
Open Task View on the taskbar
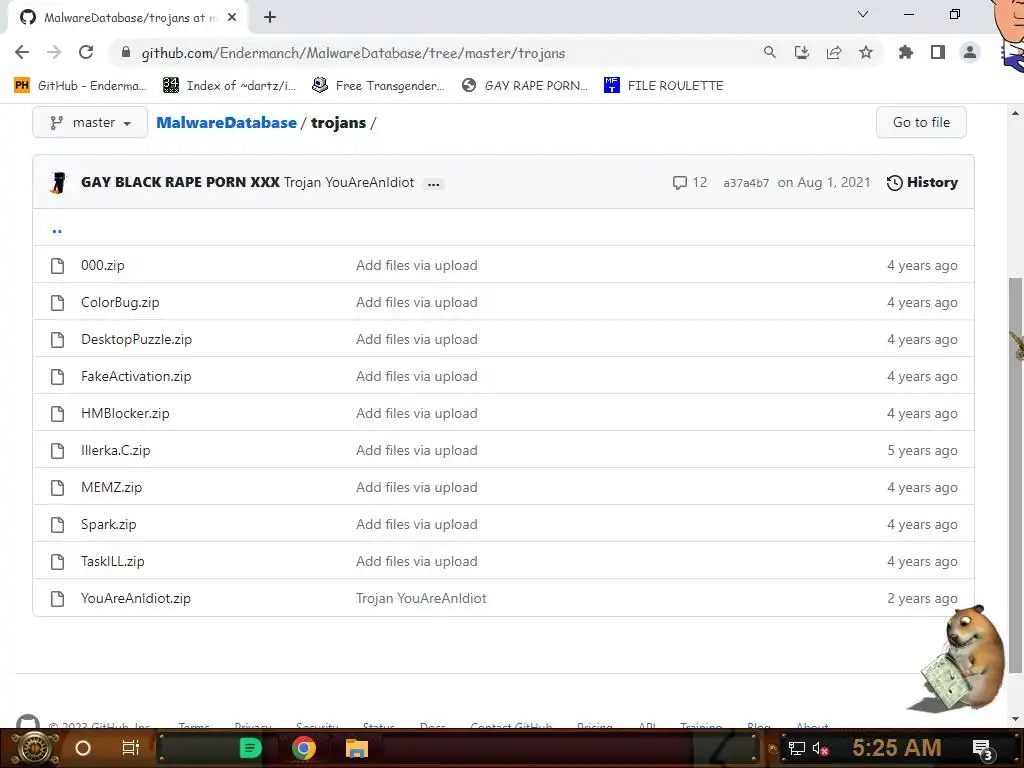point(131,748)
